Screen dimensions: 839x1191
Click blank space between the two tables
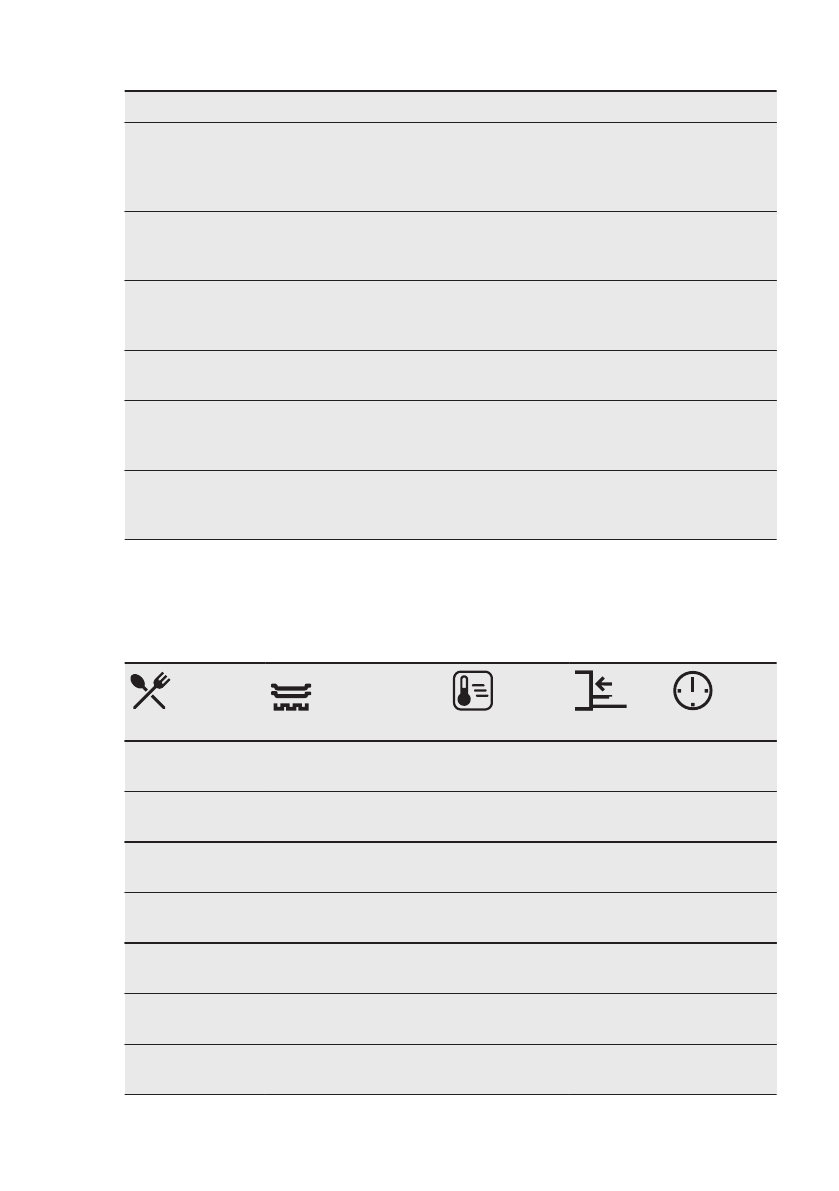[450, 601]
